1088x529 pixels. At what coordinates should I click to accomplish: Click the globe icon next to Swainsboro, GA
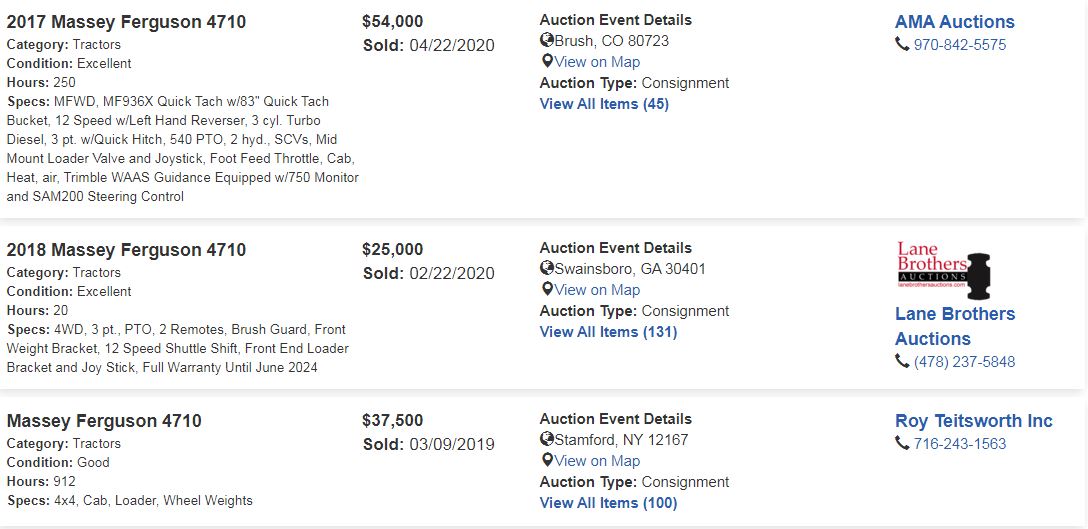pyautogui.click(x=547, y=269)
